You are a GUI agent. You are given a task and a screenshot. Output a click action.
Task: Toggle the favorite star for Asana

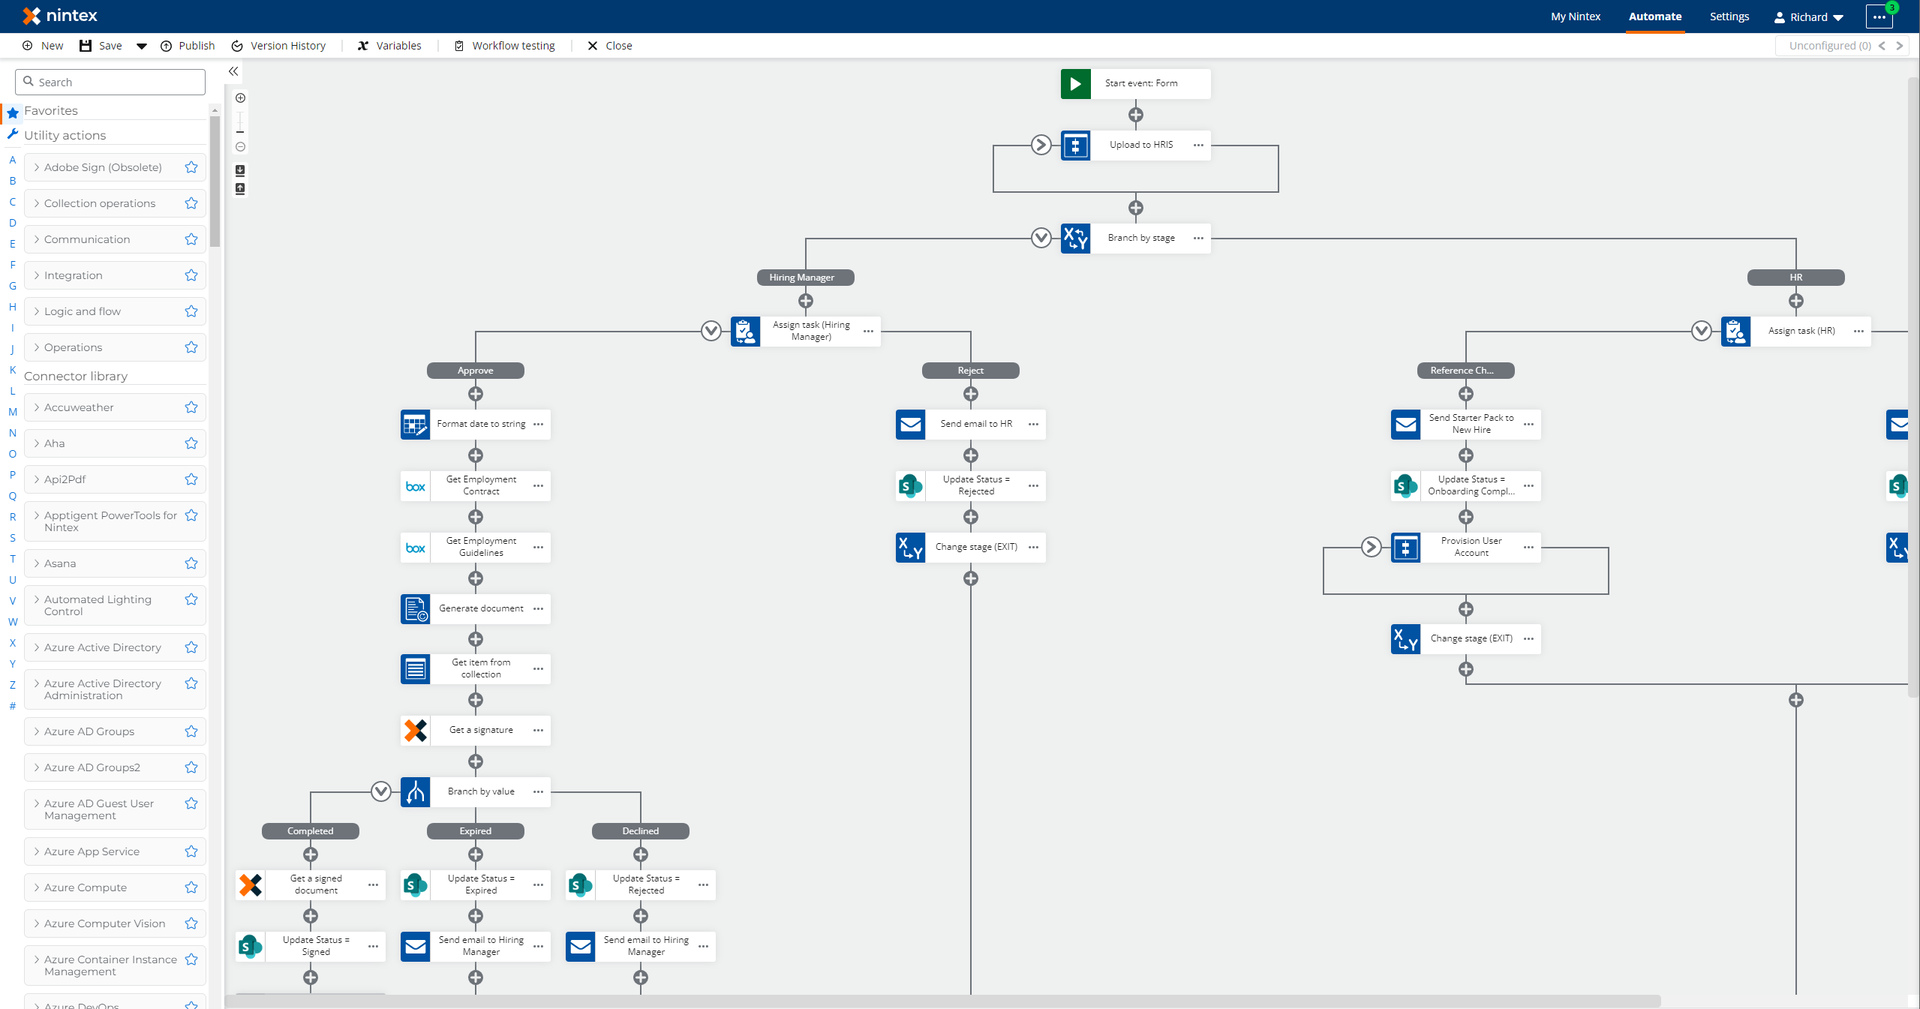191,564
